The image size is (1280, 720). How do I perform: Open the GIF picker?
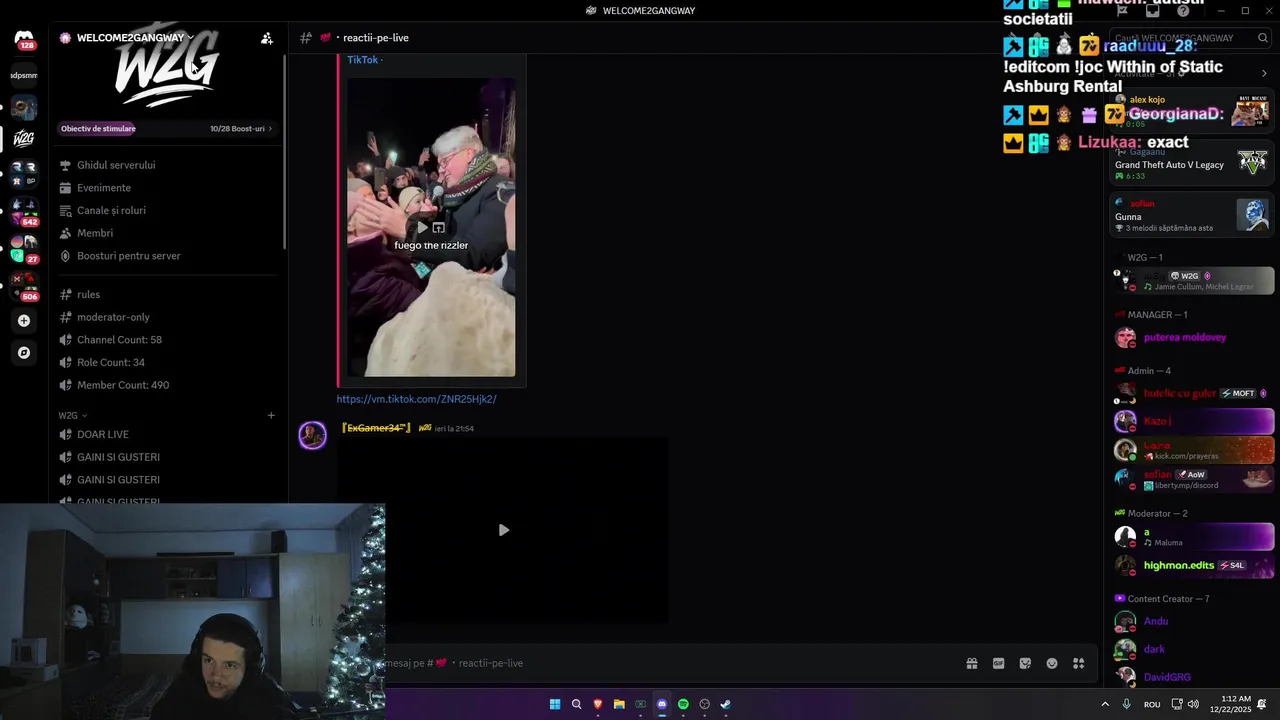coord(998,663)
